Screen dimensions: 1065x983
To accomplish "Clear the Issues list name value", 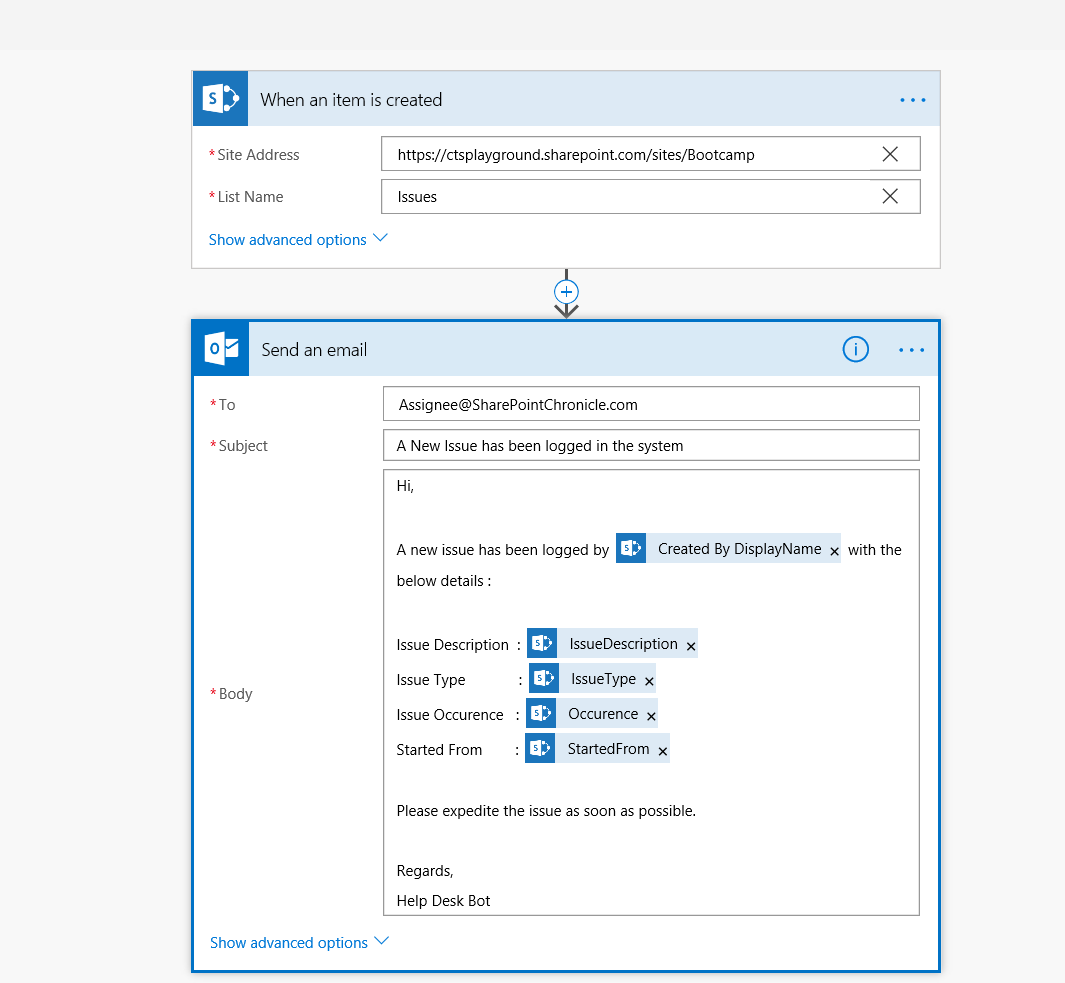I will coord(890,196).
